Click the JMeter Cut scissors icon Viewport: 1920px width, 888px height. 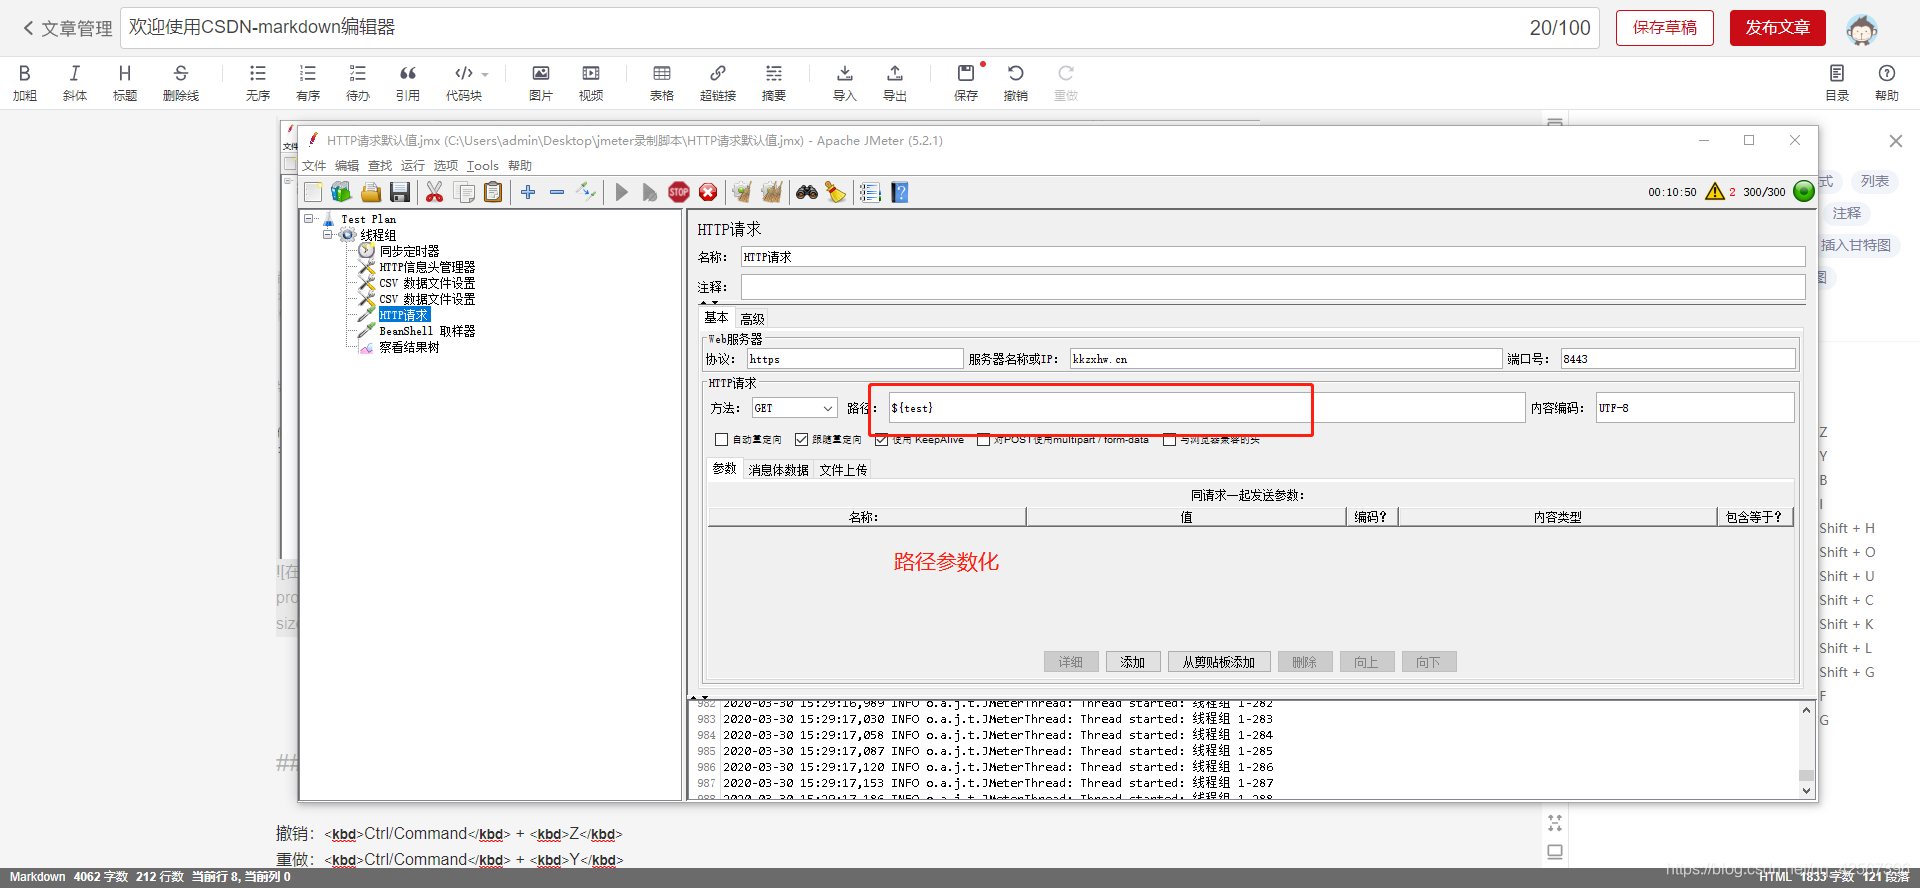[434, 192]
